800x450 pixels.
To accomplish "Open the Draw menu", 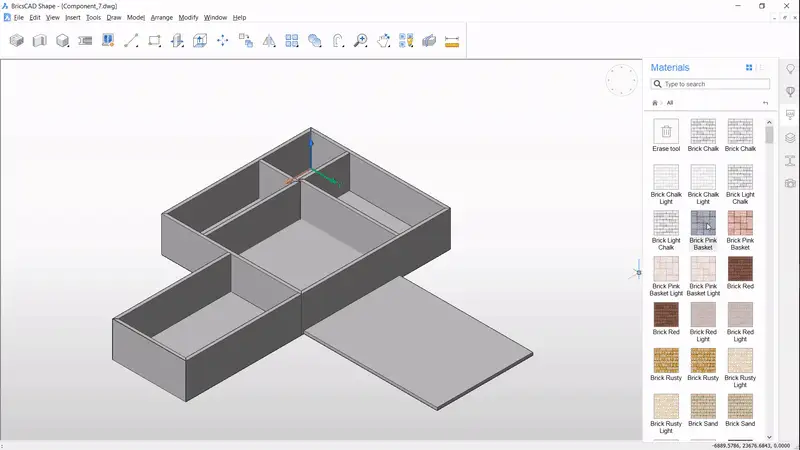I will pyautogui.click(x=114, y=17).
